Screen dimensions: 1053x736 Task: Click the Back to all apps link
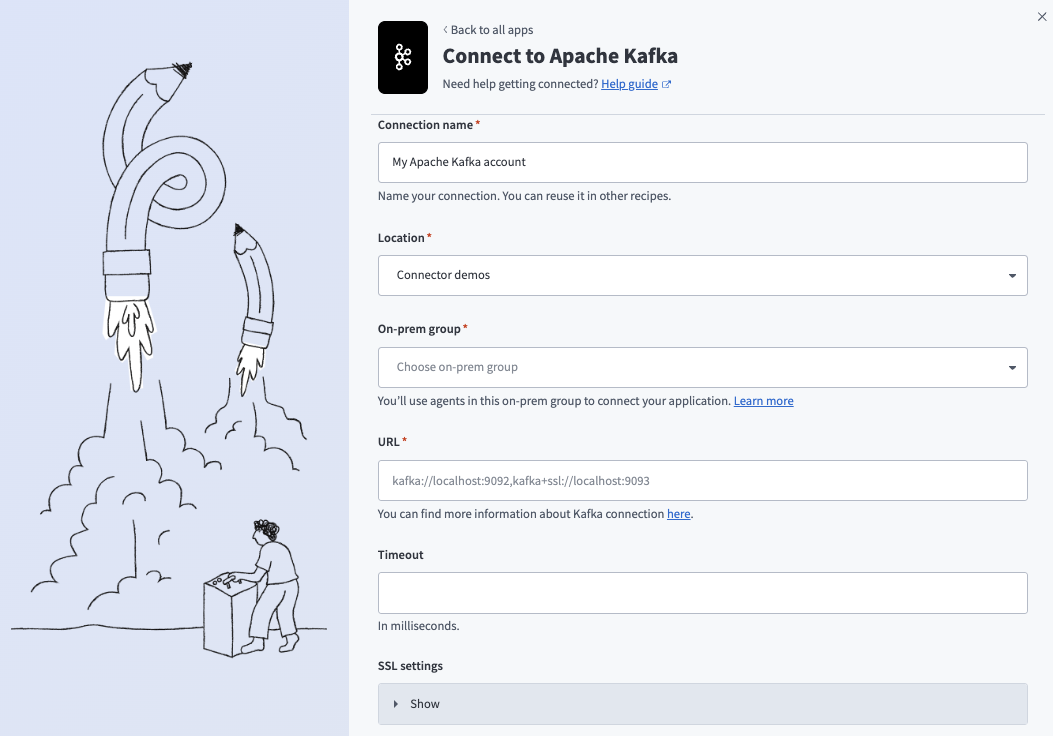coord(492,30)
